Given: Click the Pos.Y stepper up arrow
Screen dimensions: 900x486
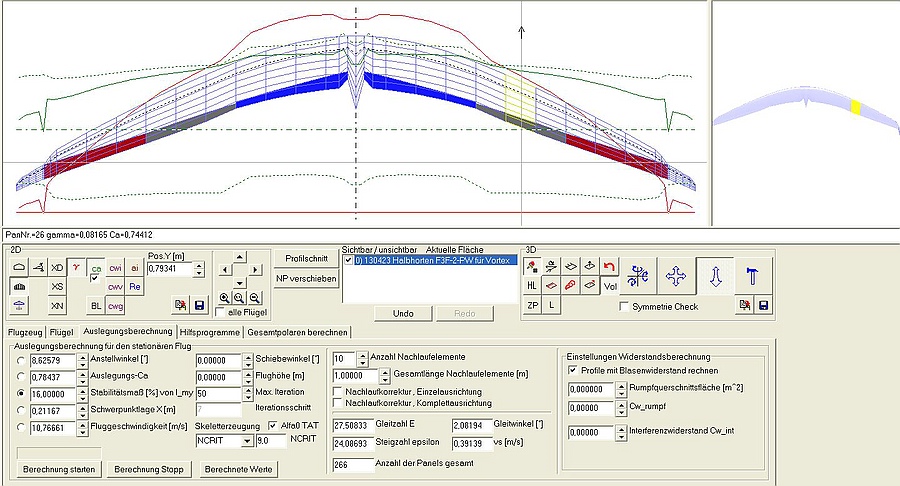Looking at the screenshot, I should [x=198, y=264].
